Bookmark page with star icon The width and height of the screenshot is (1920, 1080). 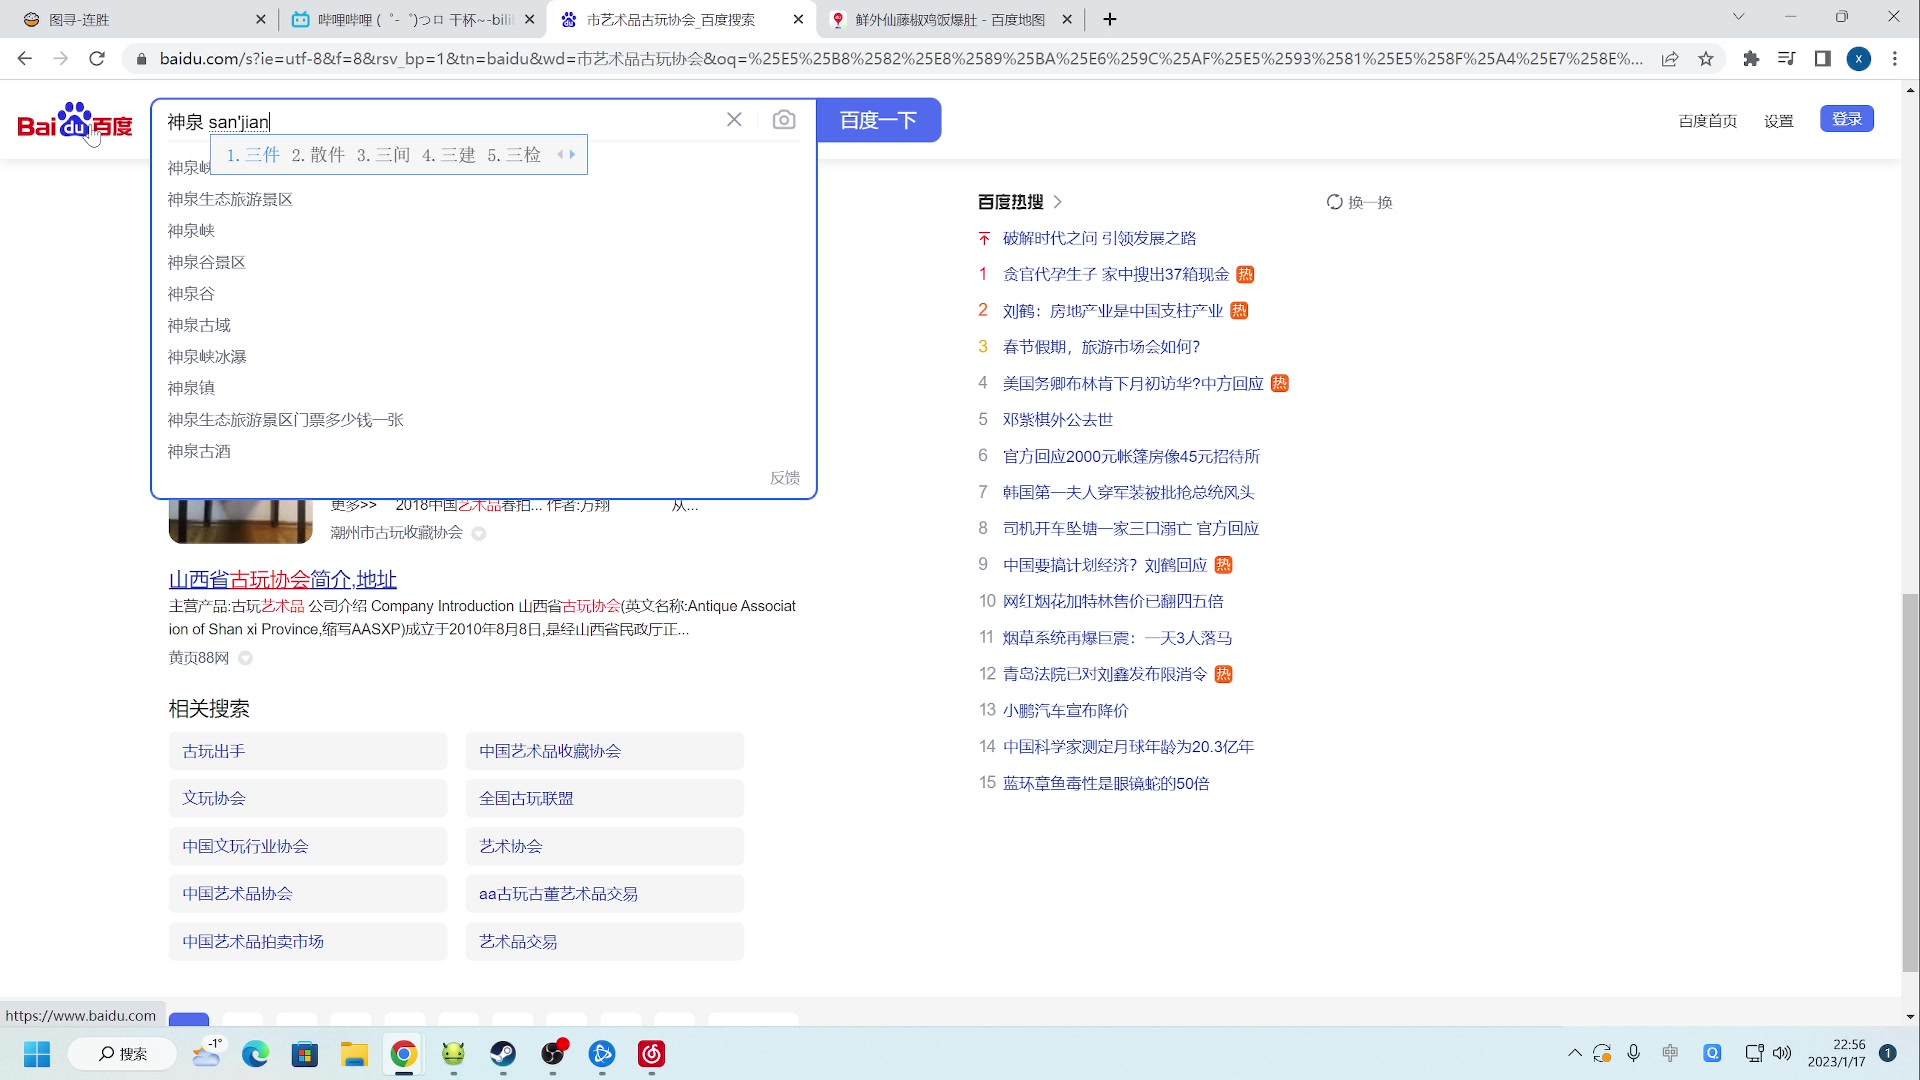coord(1706,59)
